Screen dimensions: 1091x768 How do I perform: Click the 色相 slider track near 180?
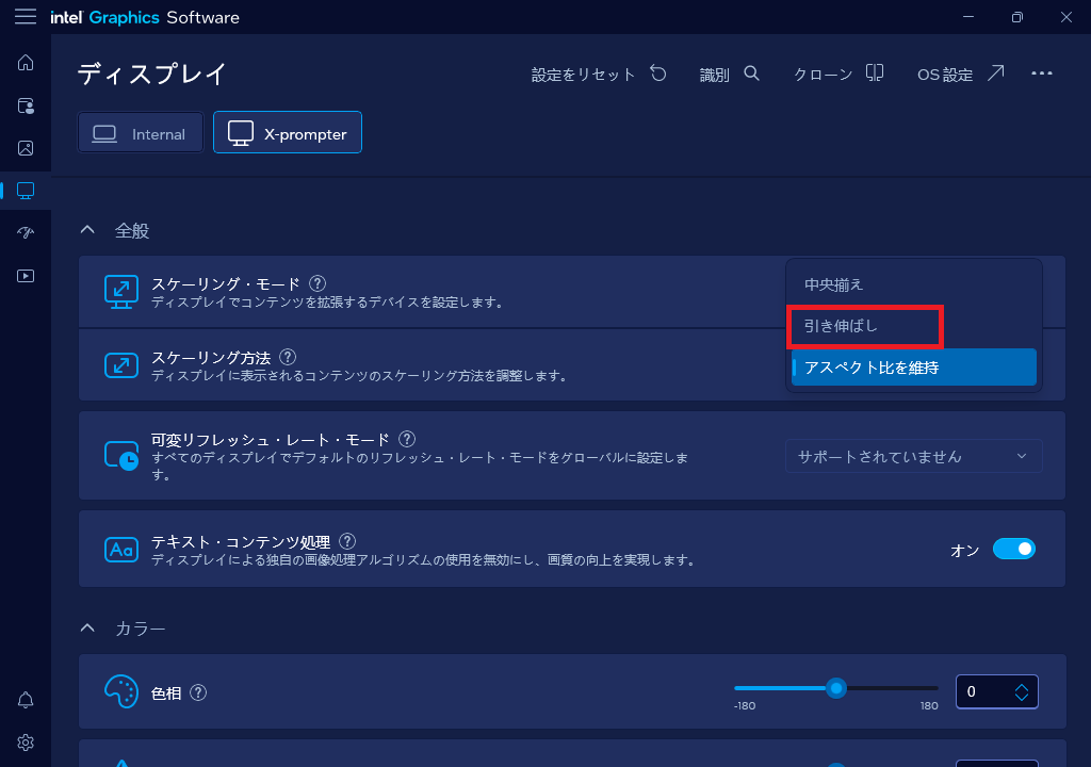tap(929, 689)
